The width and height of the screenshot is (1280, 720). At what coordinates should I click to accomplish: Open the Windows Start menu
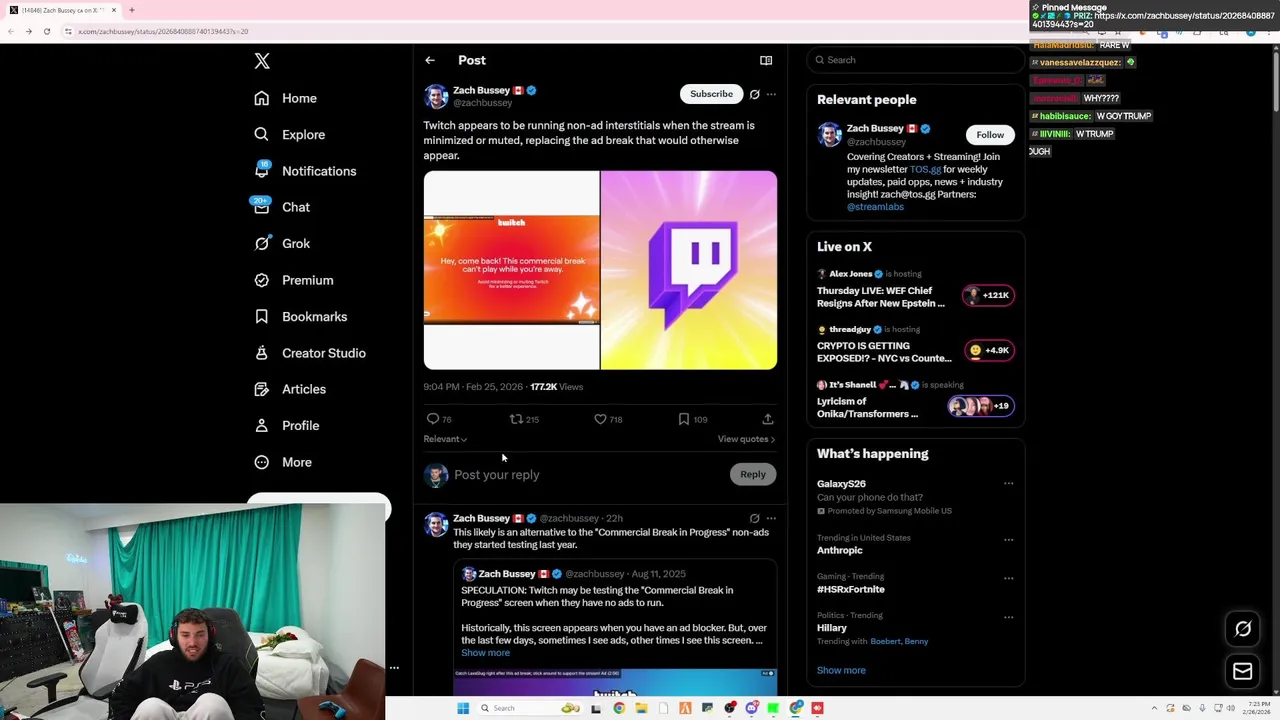[463, 708]
